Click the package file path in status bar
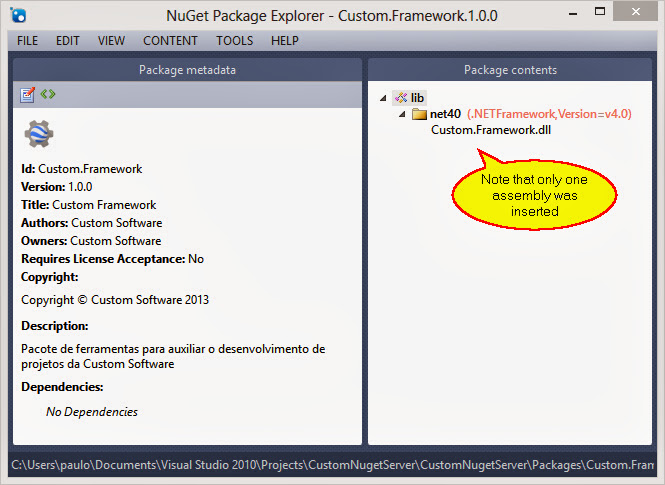This screenshot has width=665, height=485. (332, 465)
